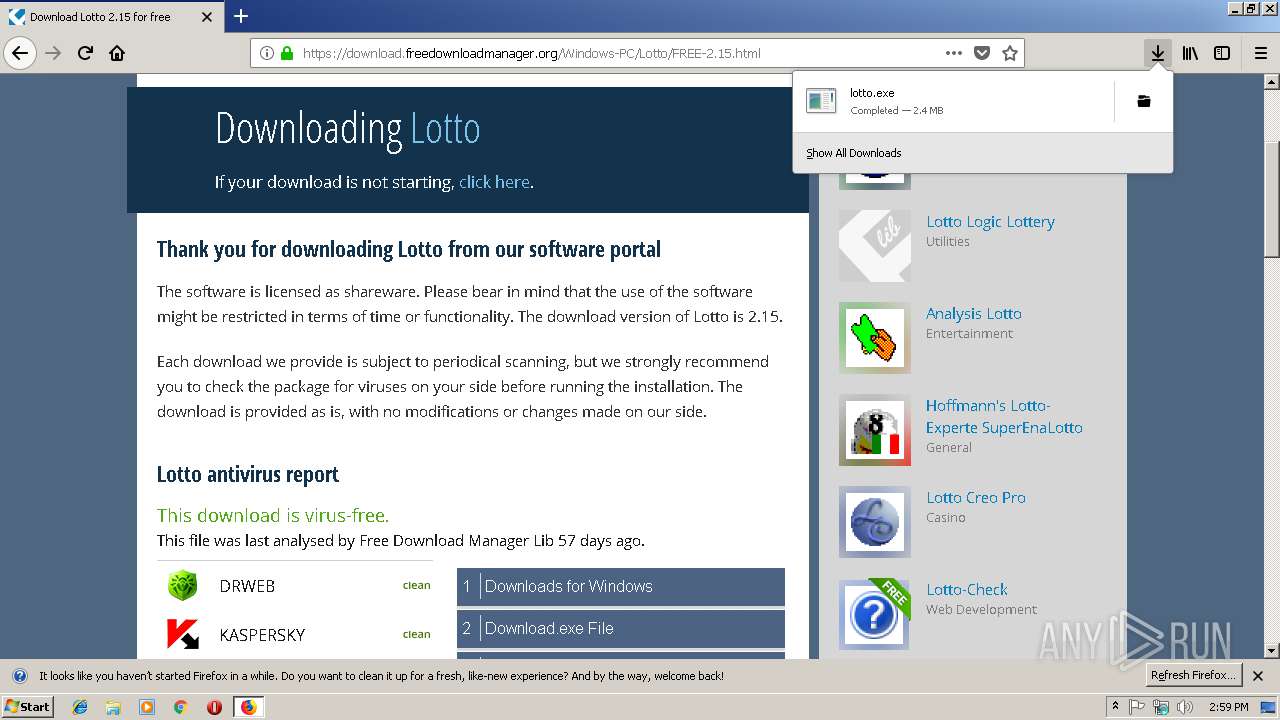This screenshot has height=720, width=1280.
Task: Open Hoffmann's Lotto-Experte SuperEnaLotto link
Action: click(1004, 417)
